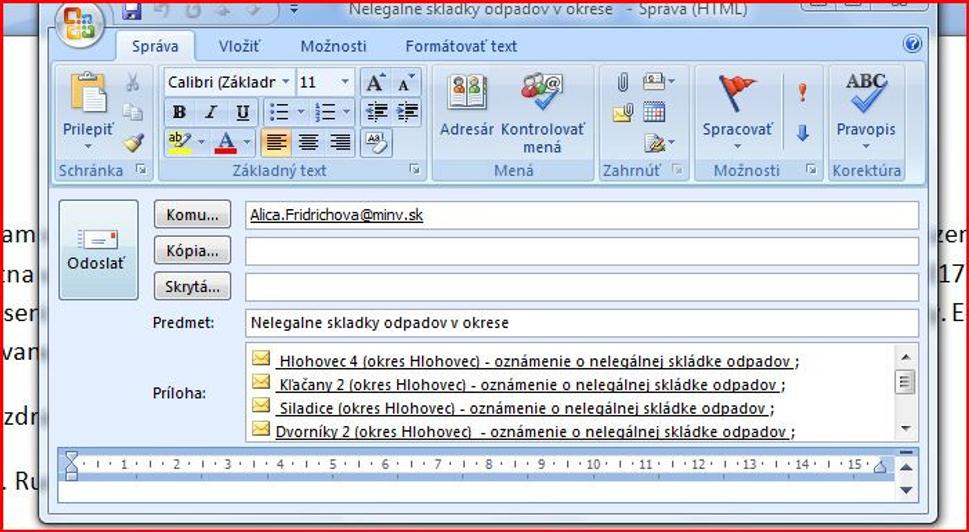Attach an Outlook item envelope icon
The height and width of the screenshot is (532, 969).
pos(623,112)
